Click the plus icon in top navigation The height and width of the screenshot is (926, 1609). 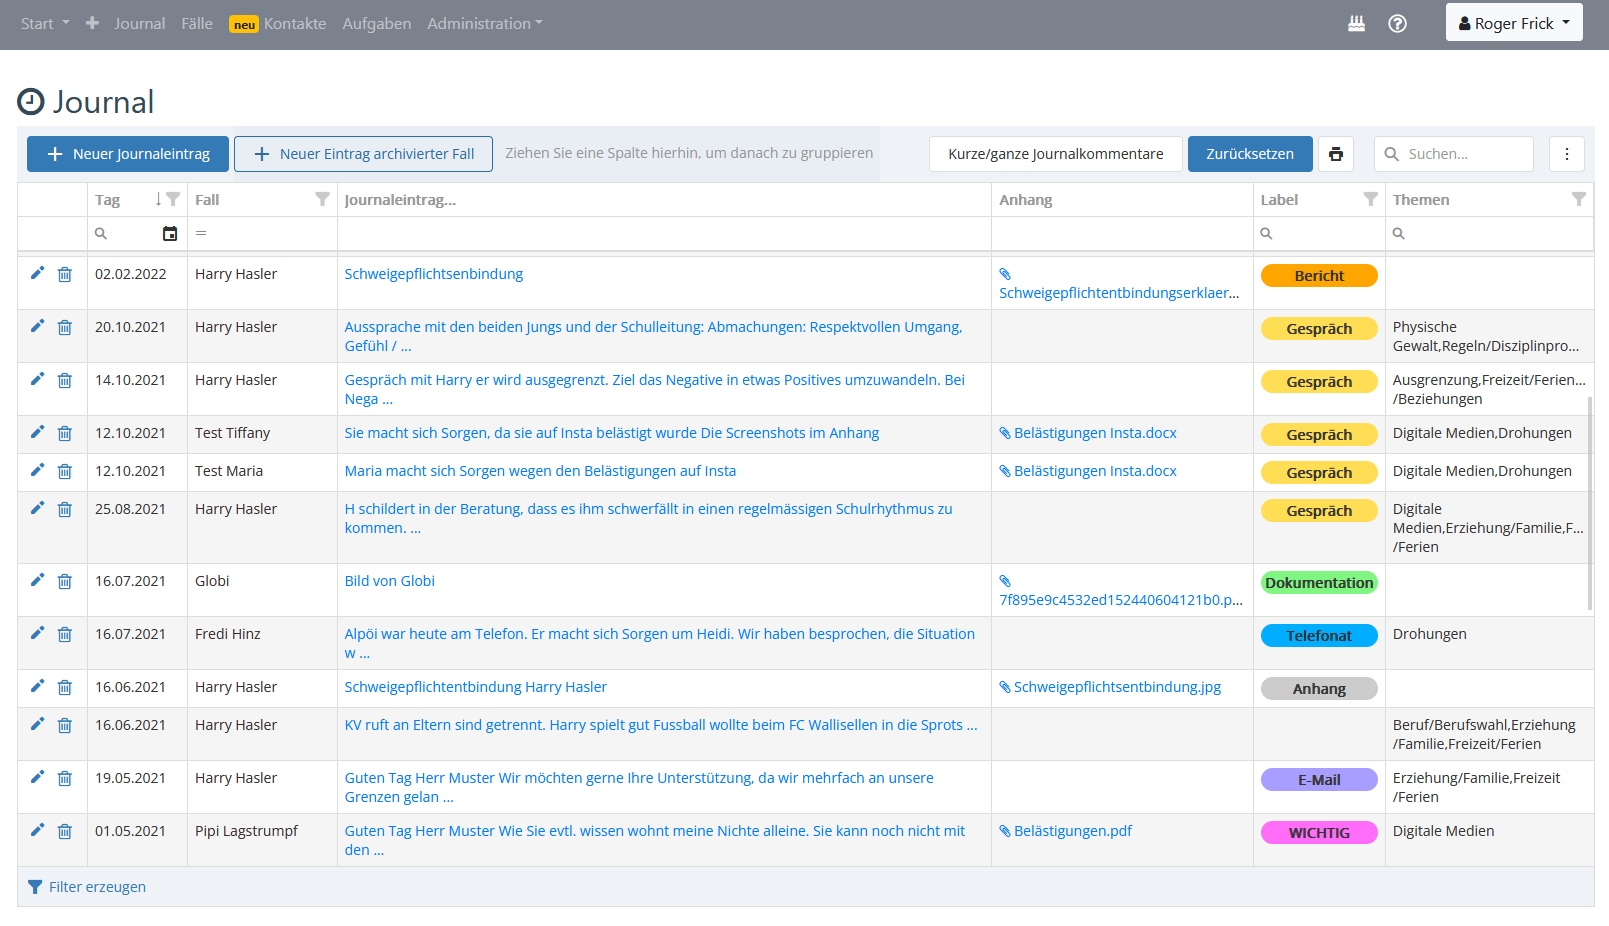(x=92, y=23)
